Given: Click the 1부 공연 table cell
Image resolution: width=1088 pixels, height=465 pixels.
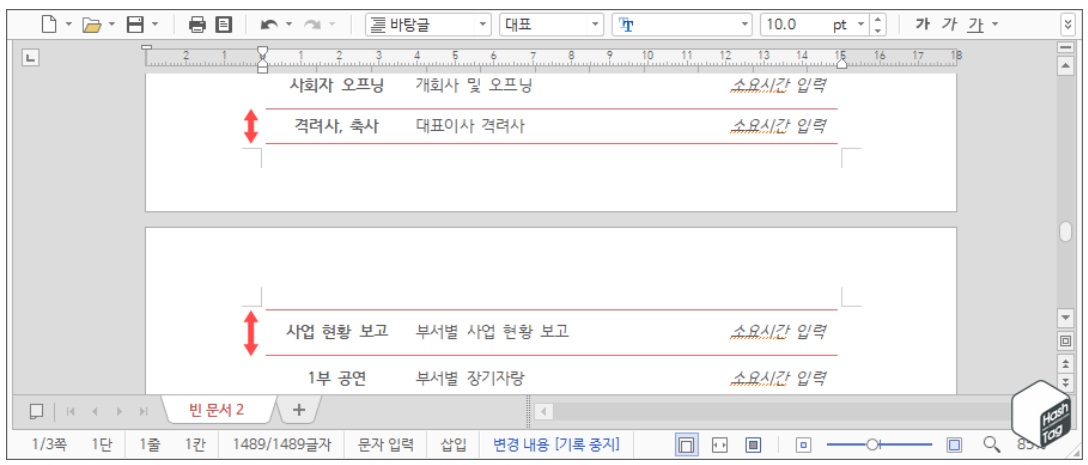Looking at the screenshot, I should [337, 378].
